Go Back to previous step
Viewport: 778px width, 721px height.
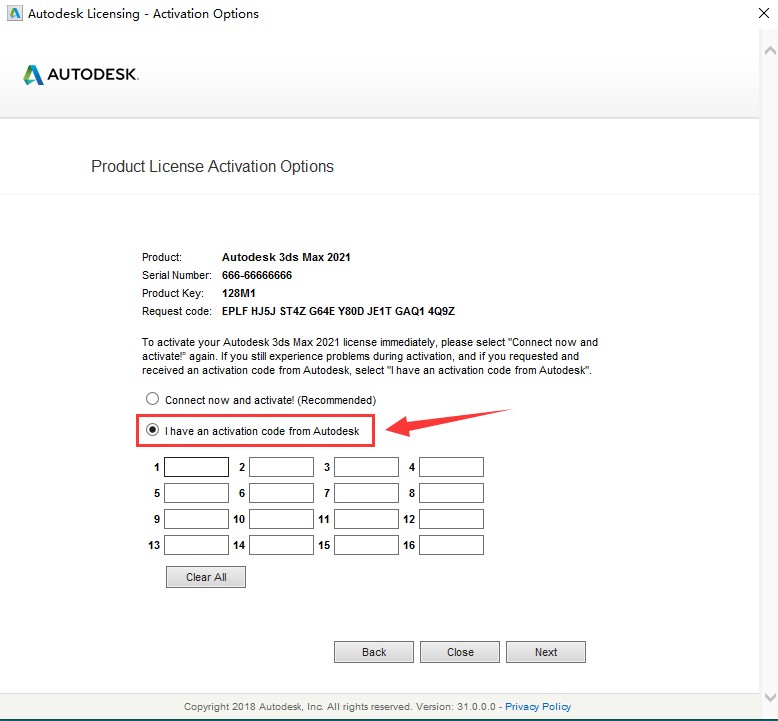[x=374, y=652]
